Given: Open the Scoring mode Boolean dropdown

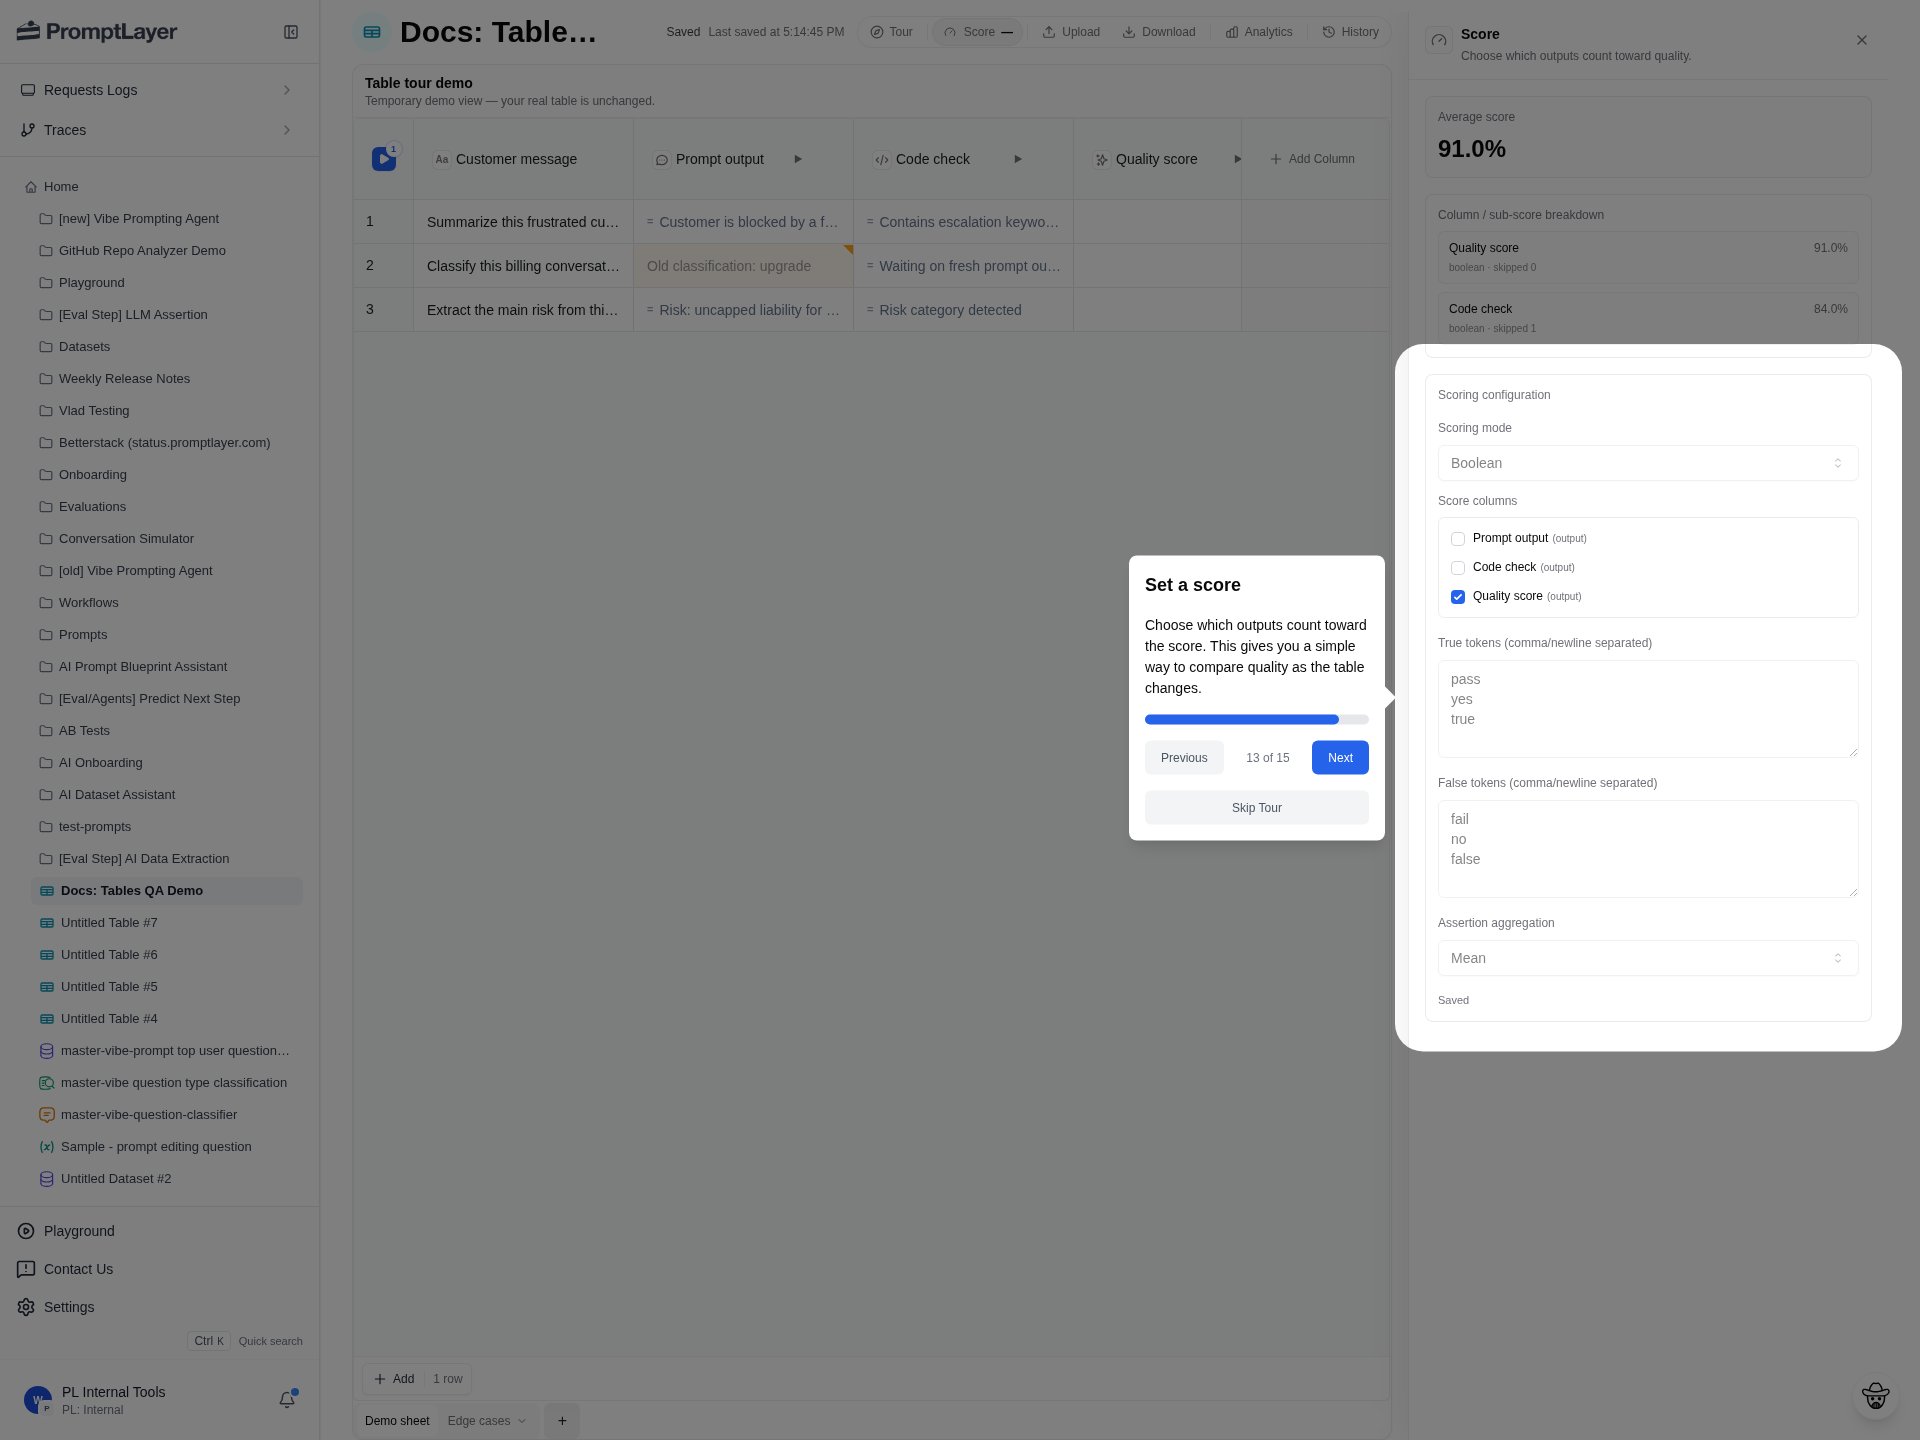Looking at the screenshot, I should [1648, 463].
